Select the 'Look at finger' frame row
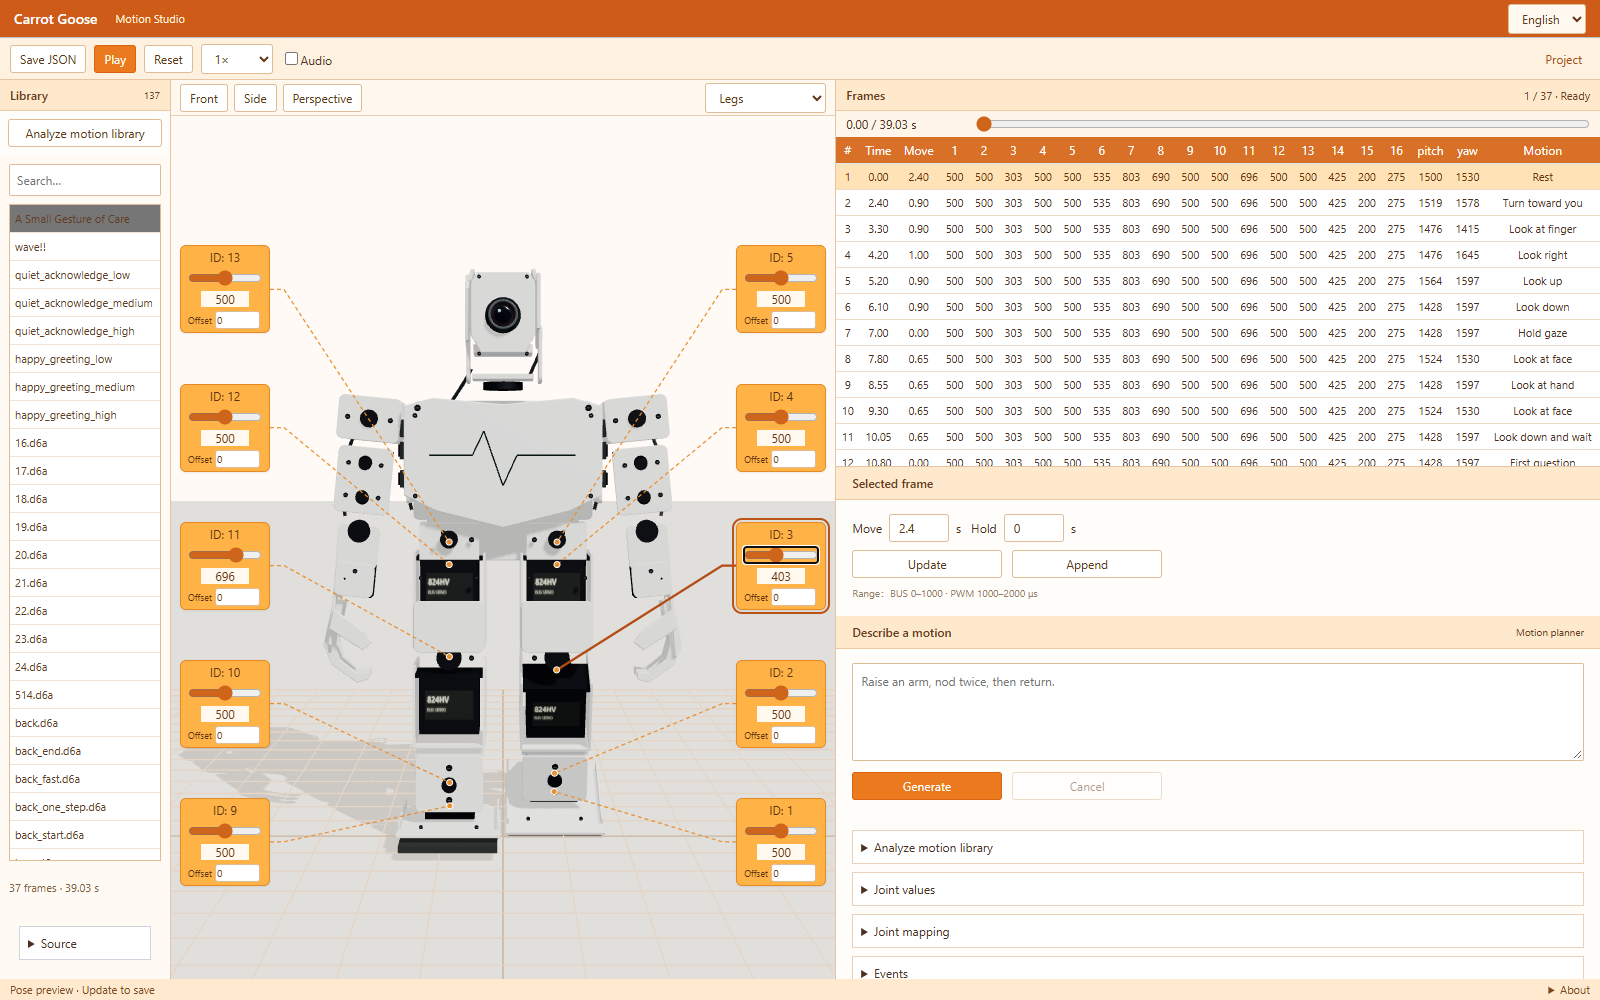The height and width of the screenshot is (1000, 1600). coord(1217,229)
